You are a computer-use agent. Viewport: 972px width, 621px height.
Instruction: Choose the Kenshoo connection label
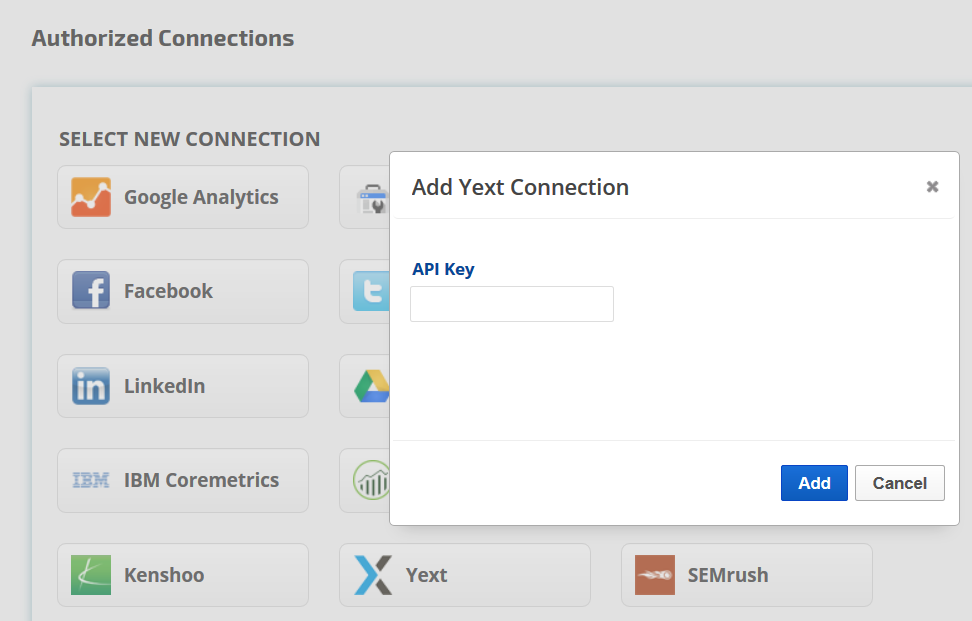(x=164, y=575)
